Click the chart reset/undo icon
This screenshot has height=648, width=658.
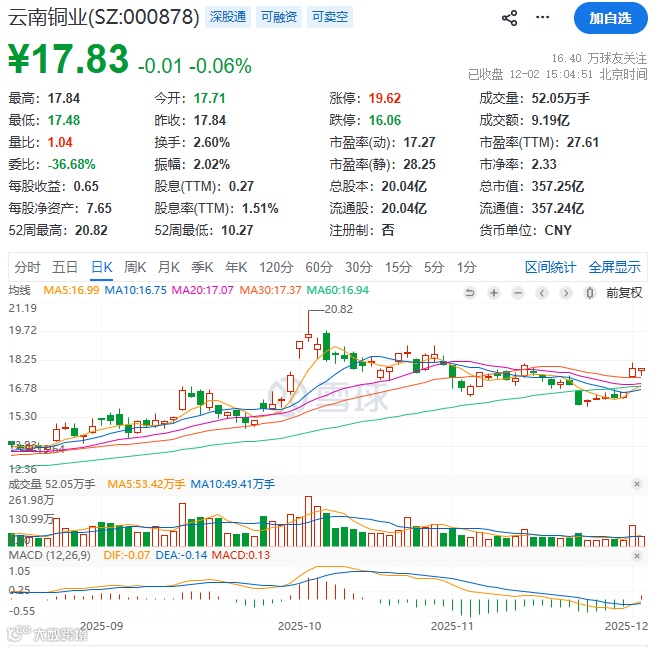click(x=470, y=293)
